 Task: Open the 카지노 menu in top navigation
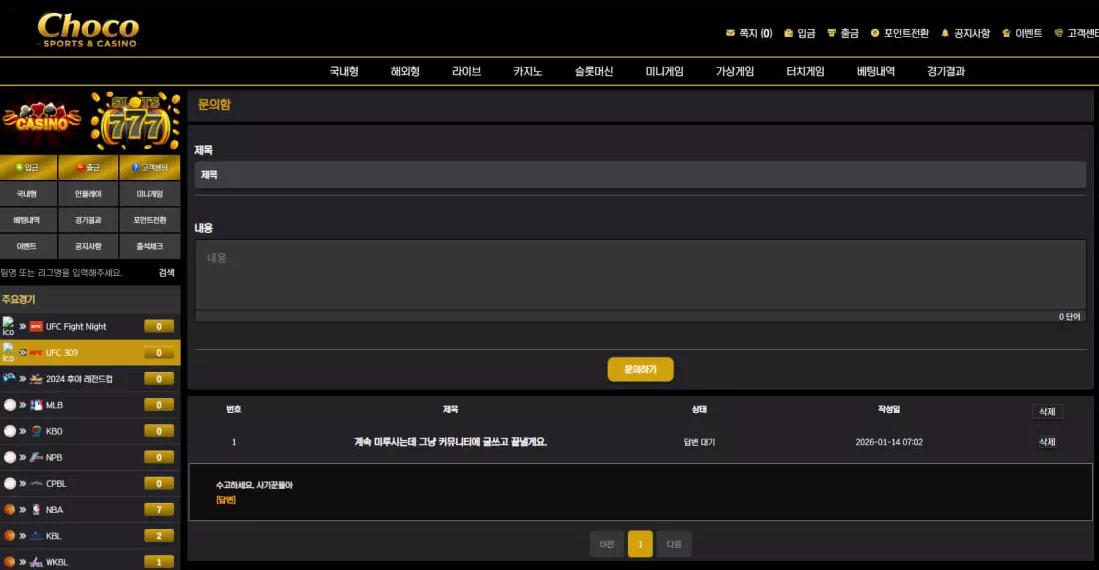527,72
